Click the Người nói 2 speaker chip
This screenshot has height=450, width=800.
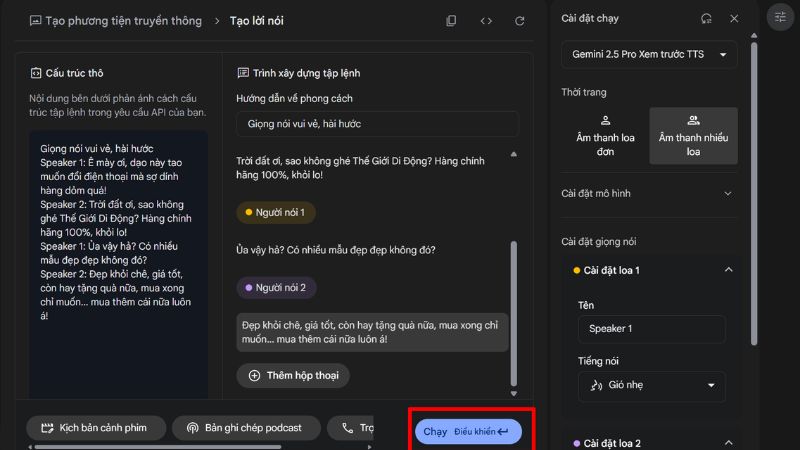pyautogui.click(x=276, y=288)
